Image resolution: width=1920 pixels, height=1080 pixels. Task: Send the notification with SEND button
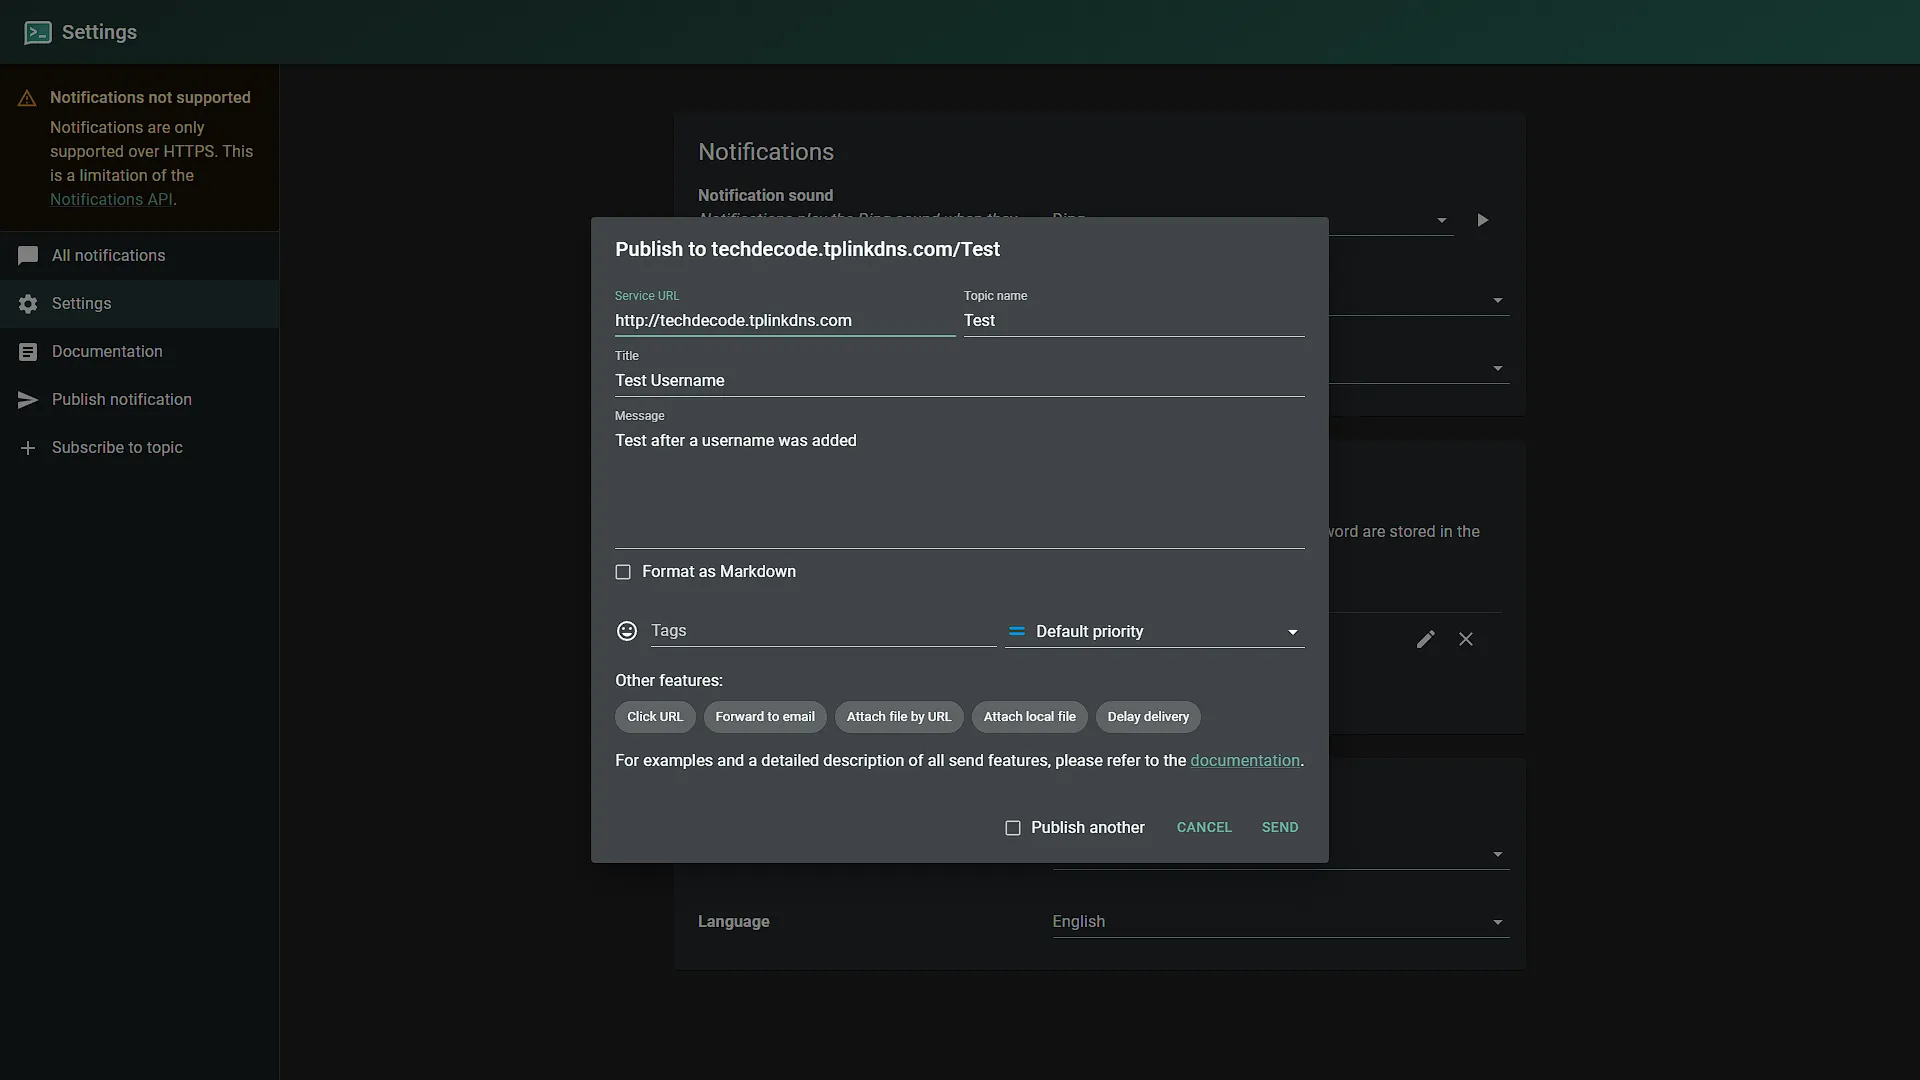(1280, 828)
